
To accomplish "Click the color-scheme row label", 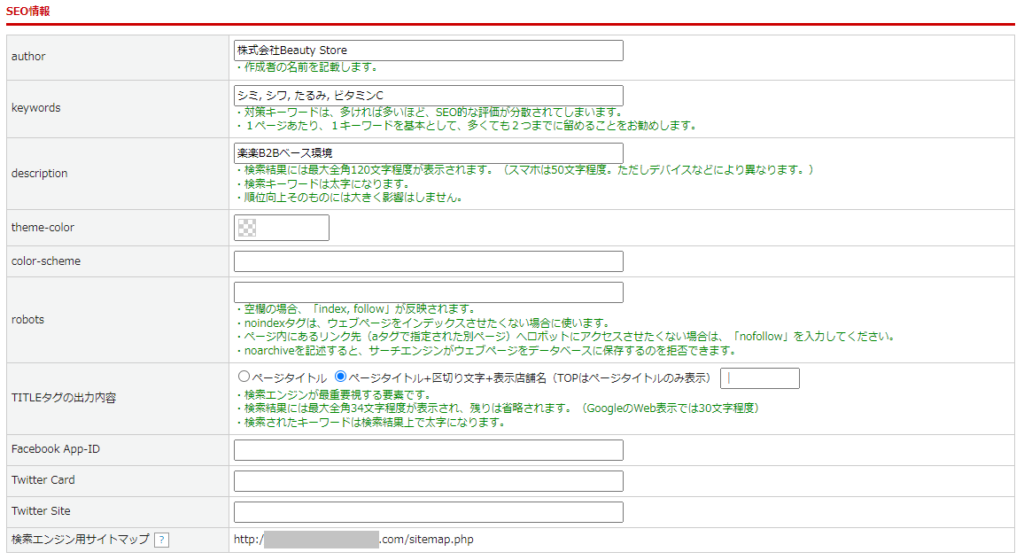I will coord(46,260).
